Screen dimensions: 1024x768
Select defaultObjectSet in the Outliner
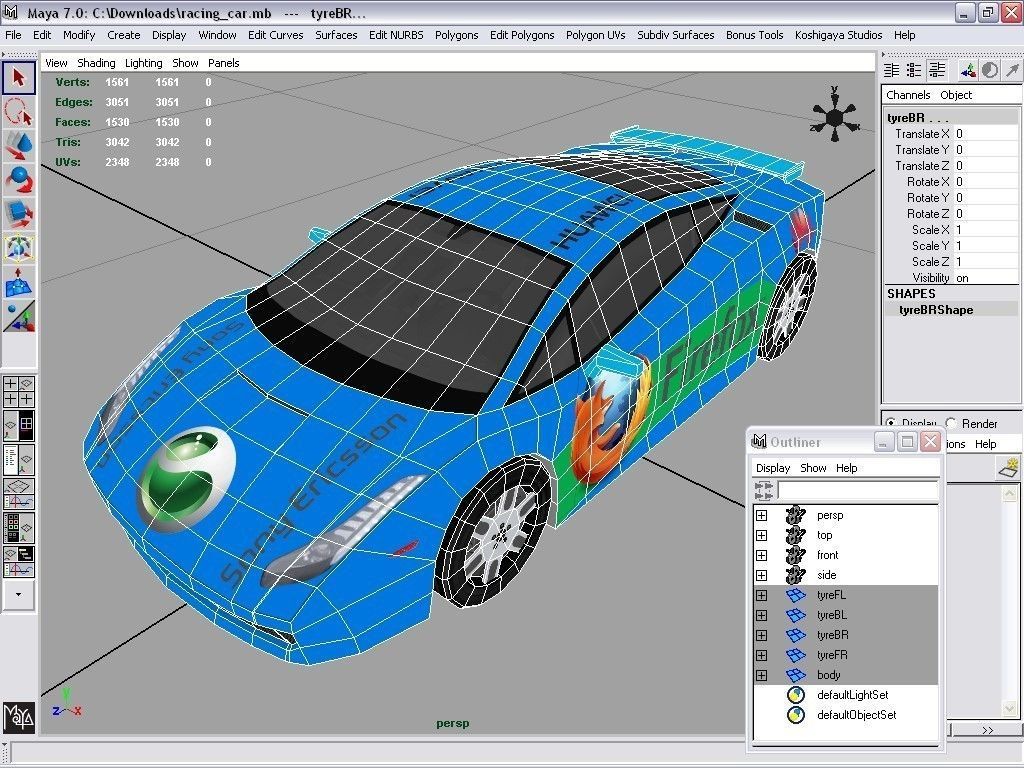(x=856, y=715)
